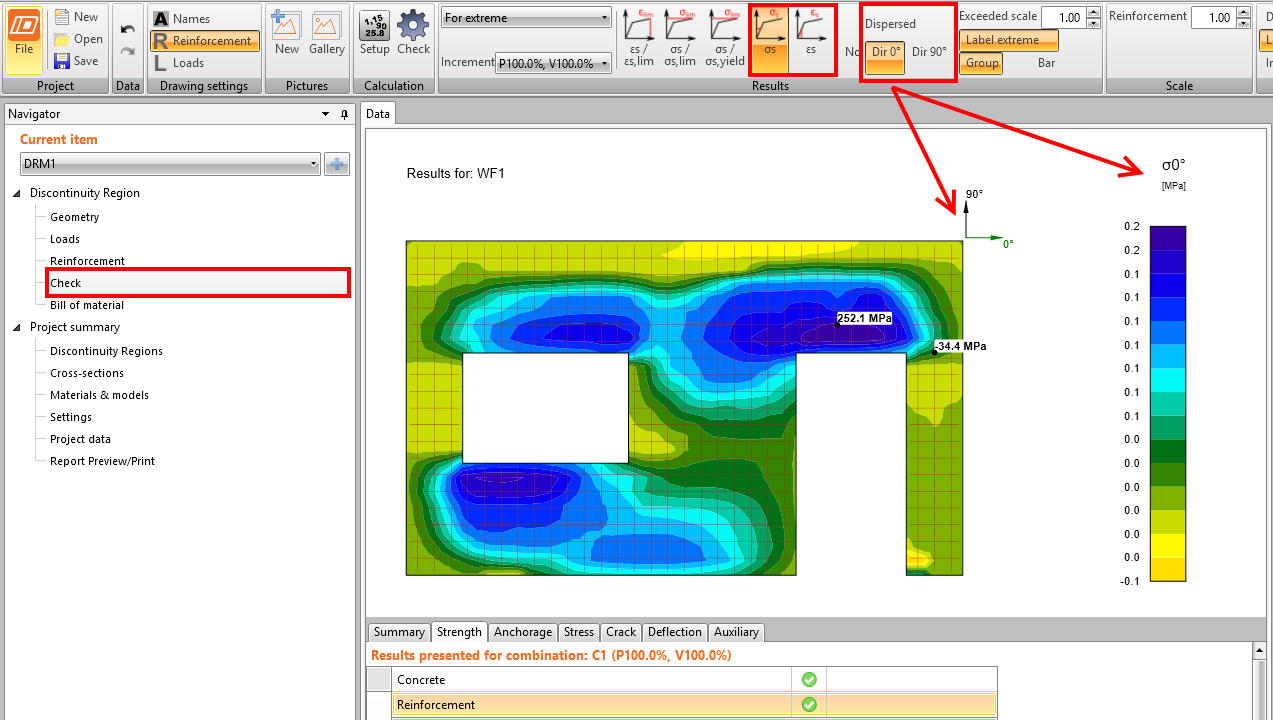Open the Increment P100.0% dropdown
This screenshot has height=720, width=1273.
pos(555,63)
